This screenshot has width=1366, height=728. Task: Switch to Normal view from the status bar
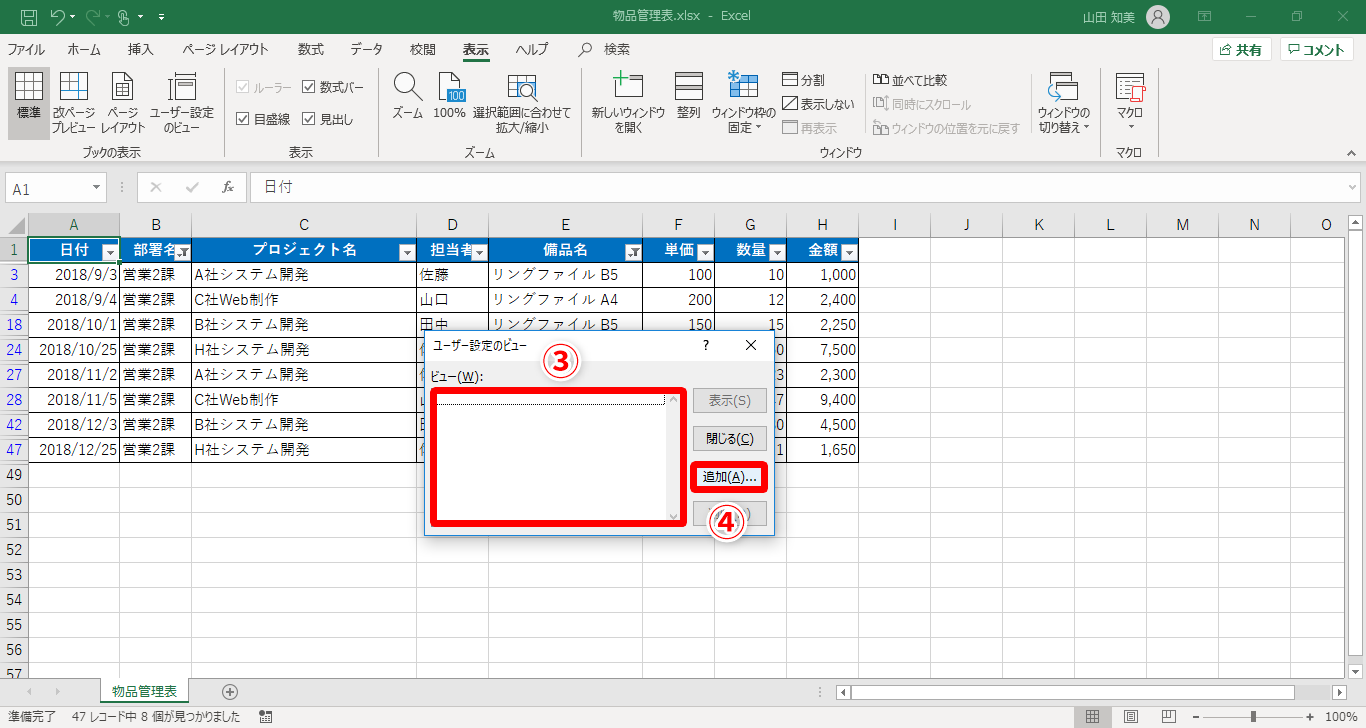pyautogui.click(x=1093, y=716)
